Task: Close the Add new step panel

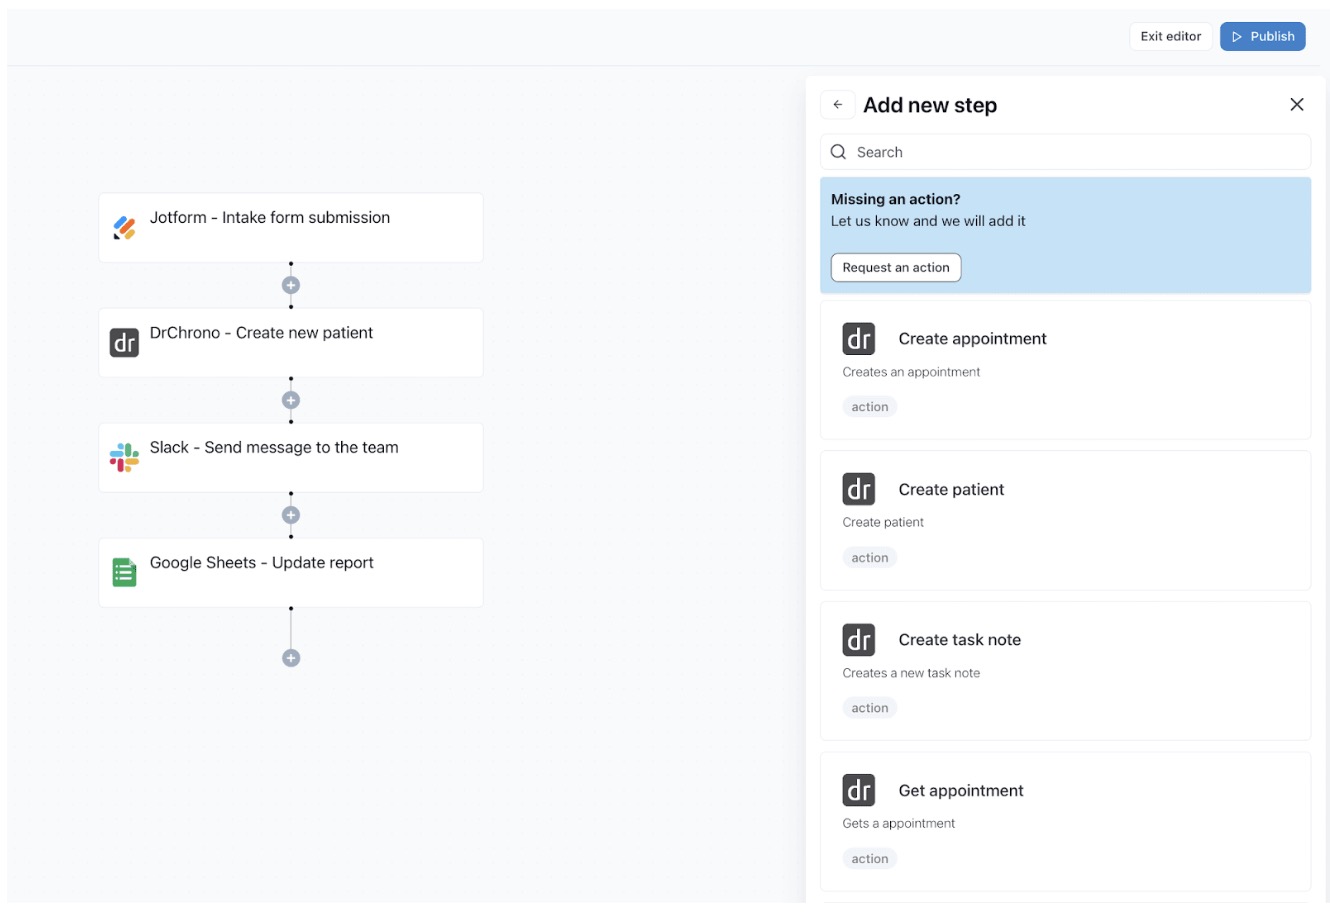Action: click(x=1297, y=104)
